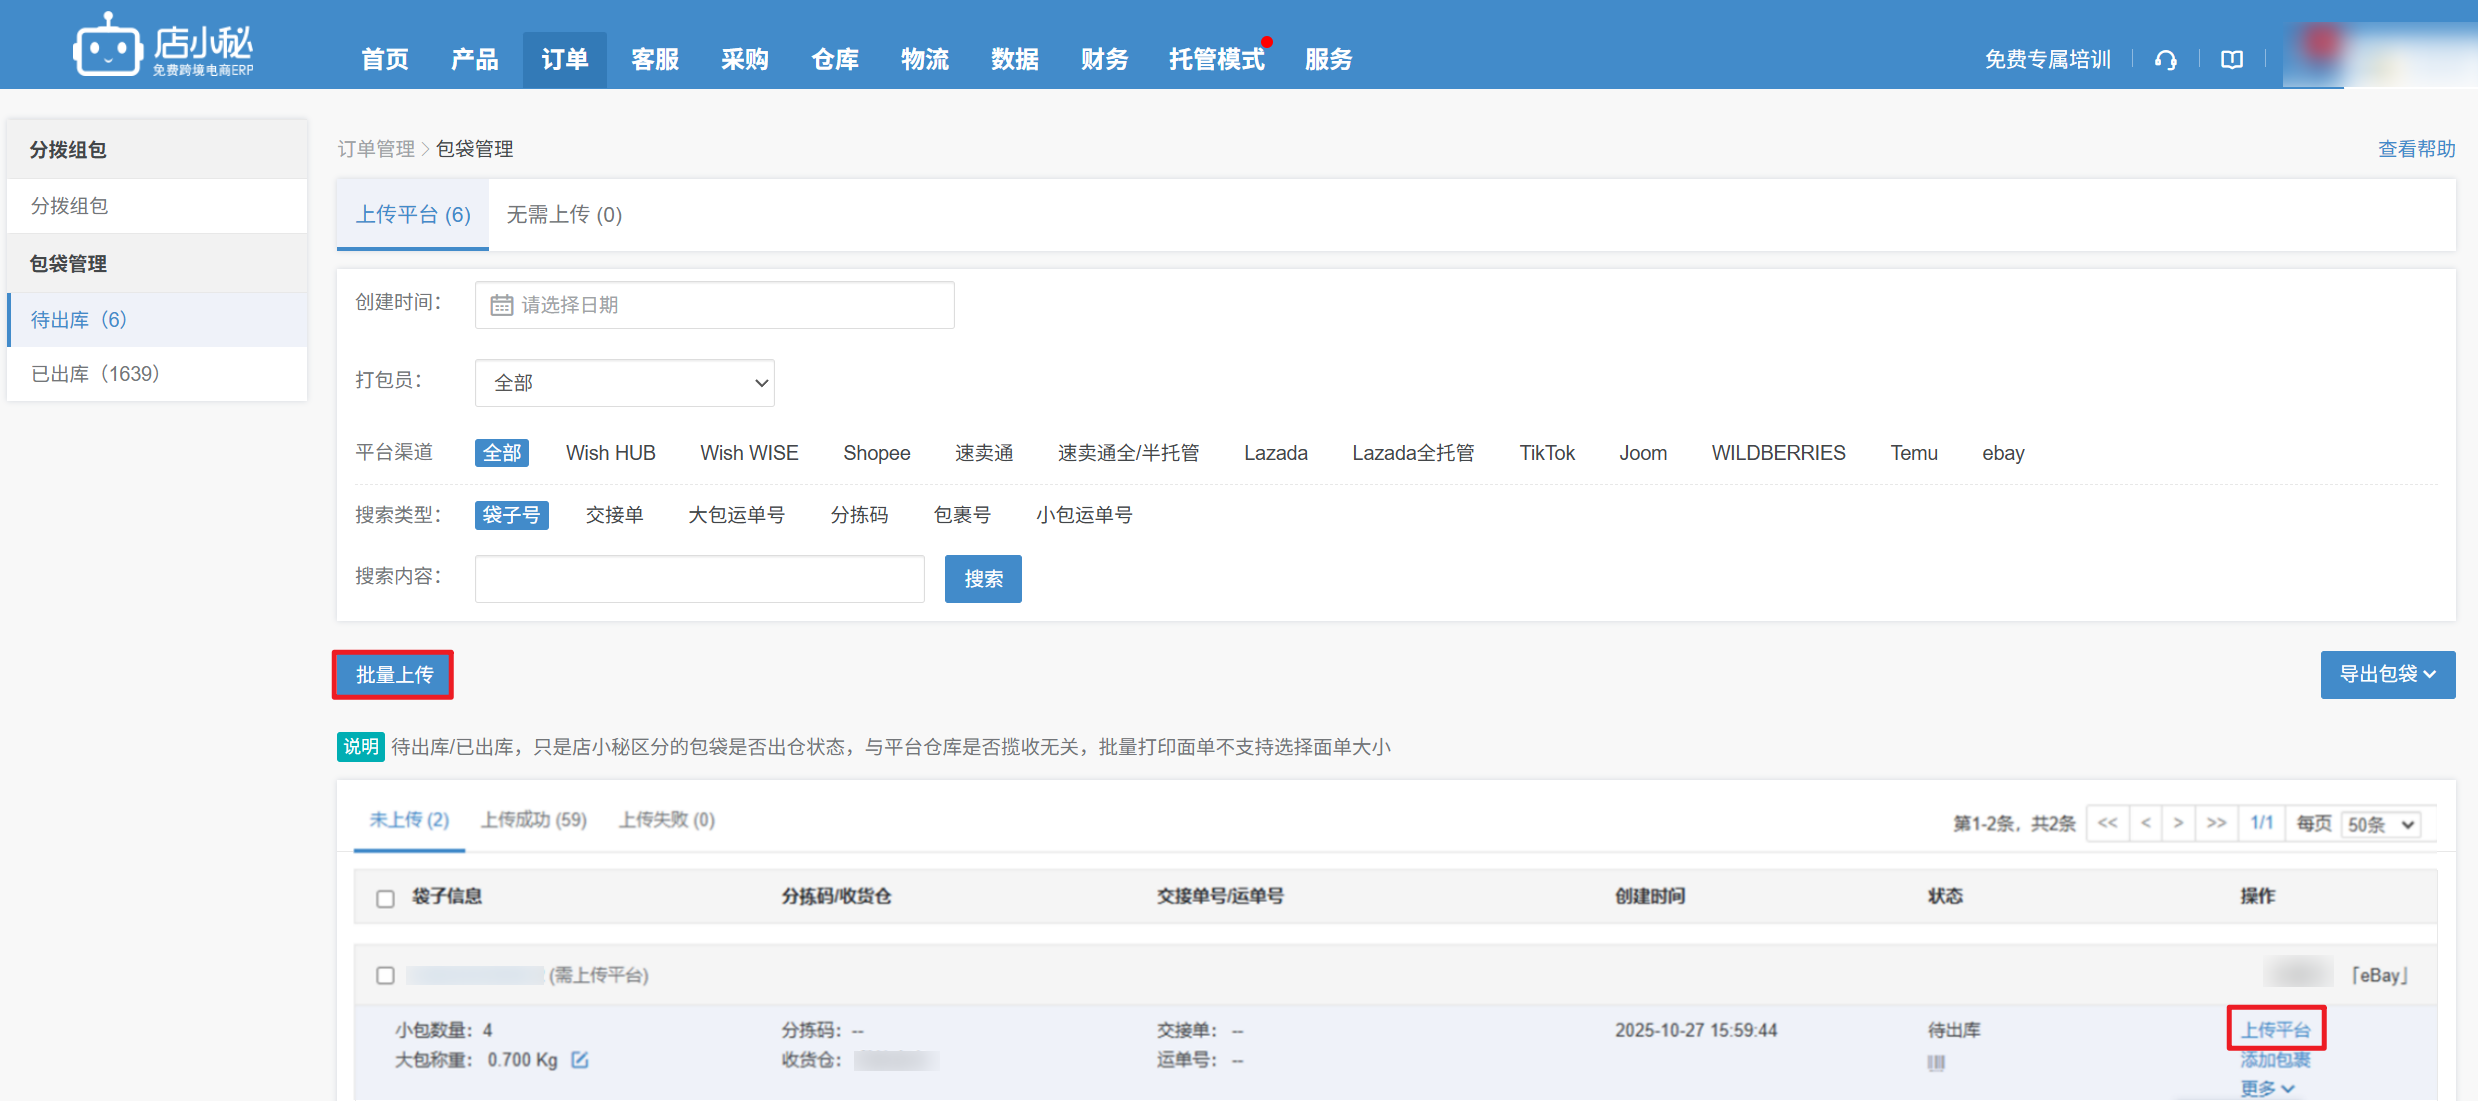This screenshot has width=2478, height=1101.
Task: Click the 店小秘 robot logo
Action: coord(108,46)
